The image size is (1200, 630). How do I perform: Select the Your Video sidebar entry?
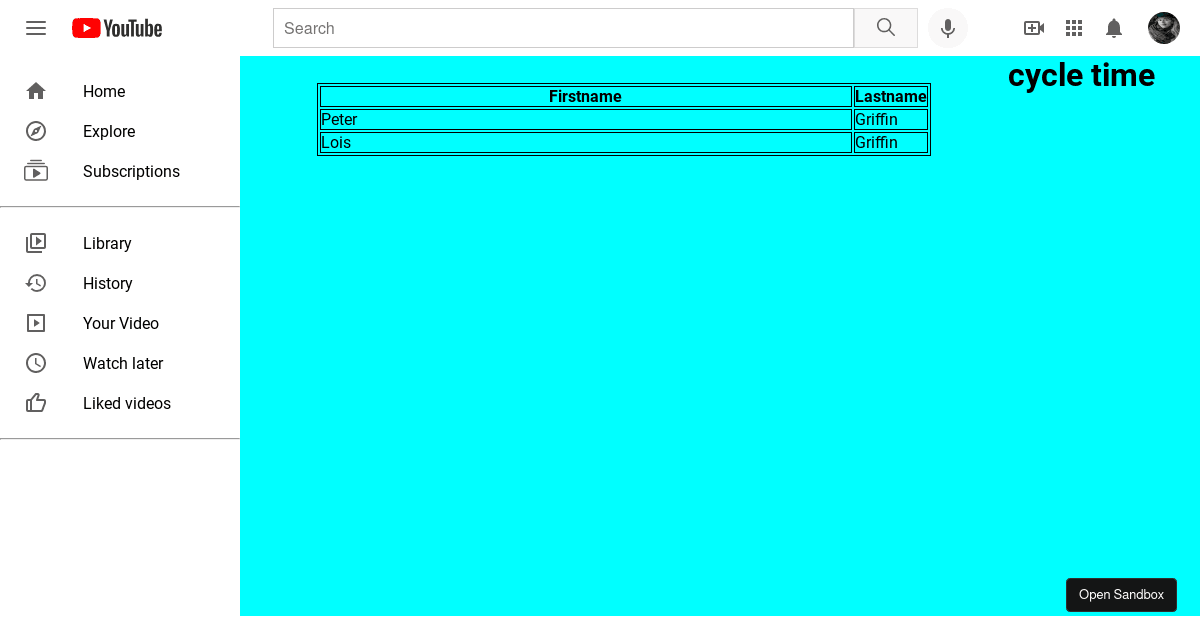tap(121, 323)
